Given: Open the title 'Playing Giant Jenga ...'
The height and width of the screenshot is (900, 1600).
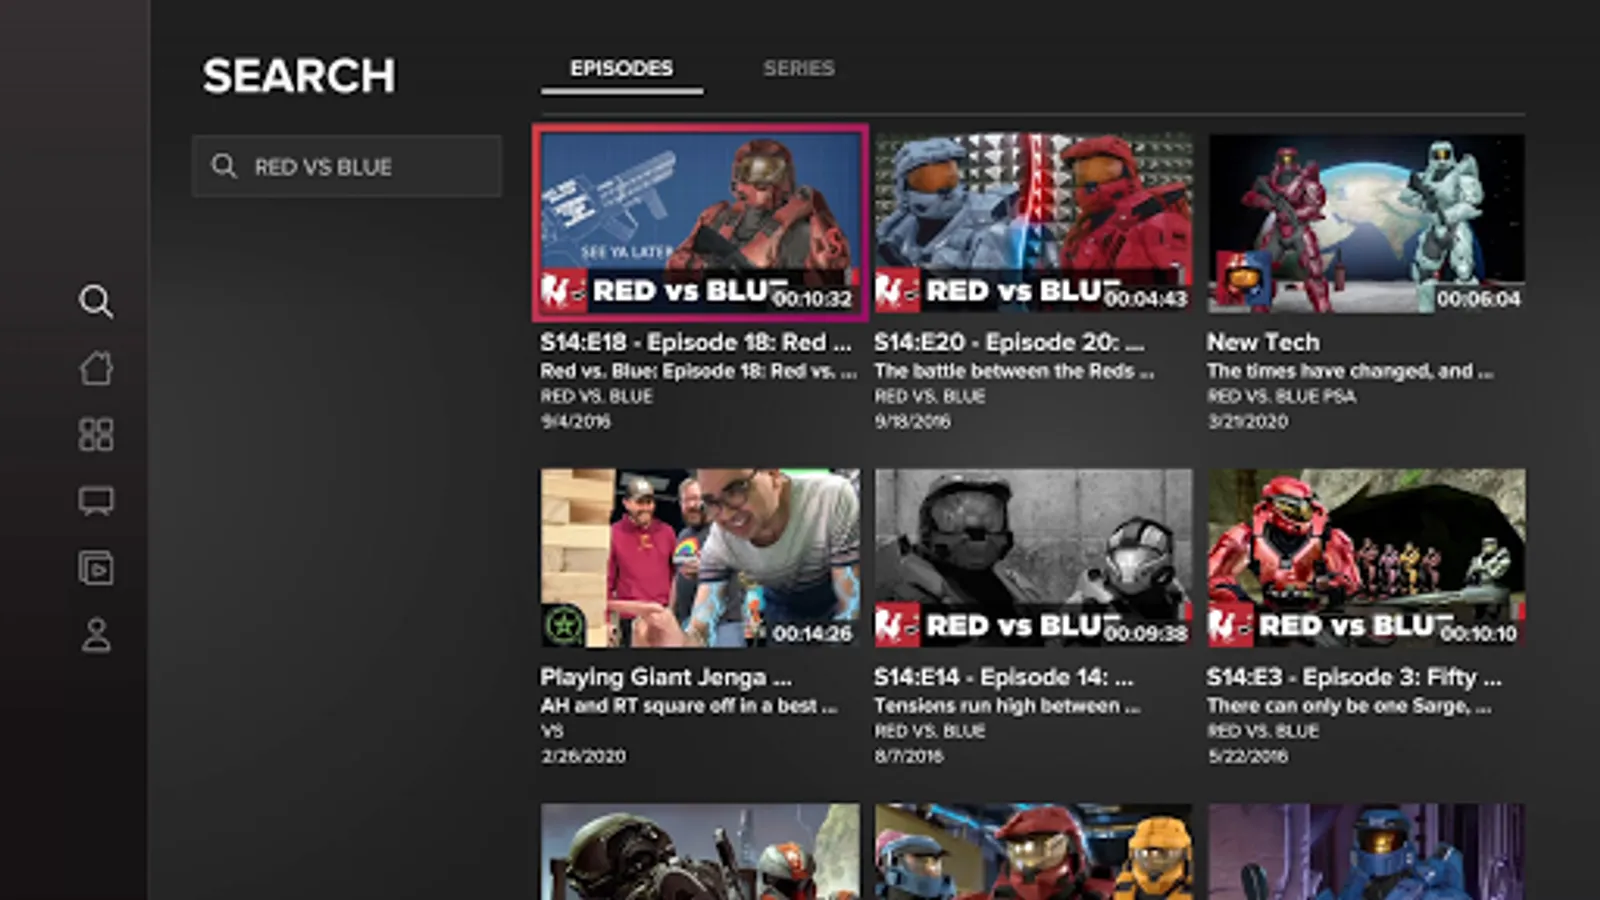Looking at the screenshot, I should click(666, 677).
